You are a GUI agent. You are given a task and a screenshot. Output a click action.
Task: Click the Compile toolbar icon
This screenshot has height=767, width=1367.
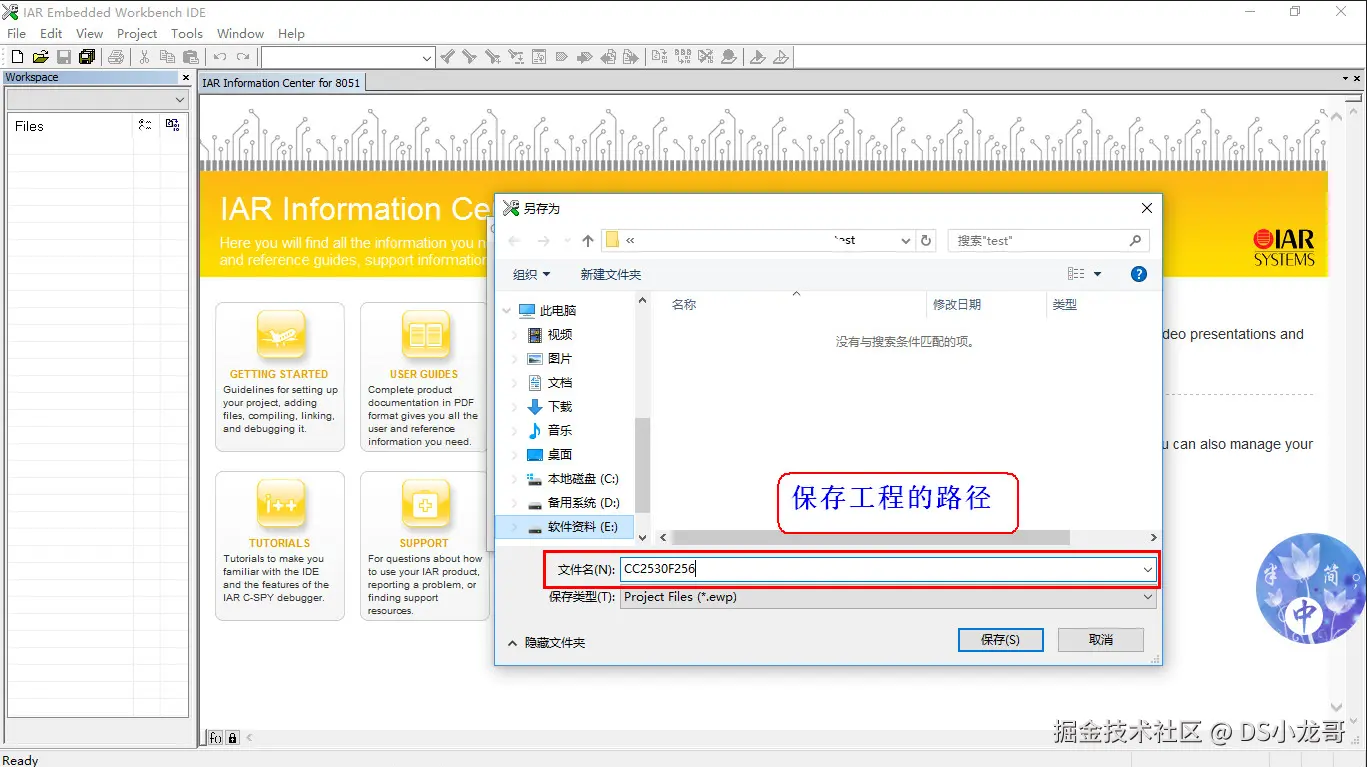coord(659,57)
